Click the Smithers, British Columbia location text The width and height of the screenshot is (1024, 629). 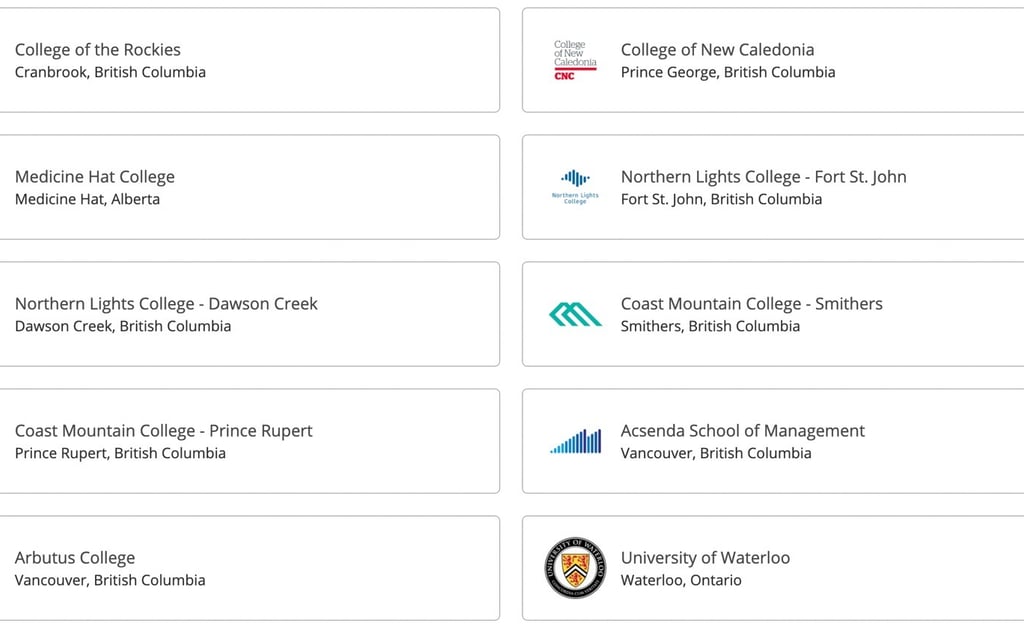tap(711, 326)
